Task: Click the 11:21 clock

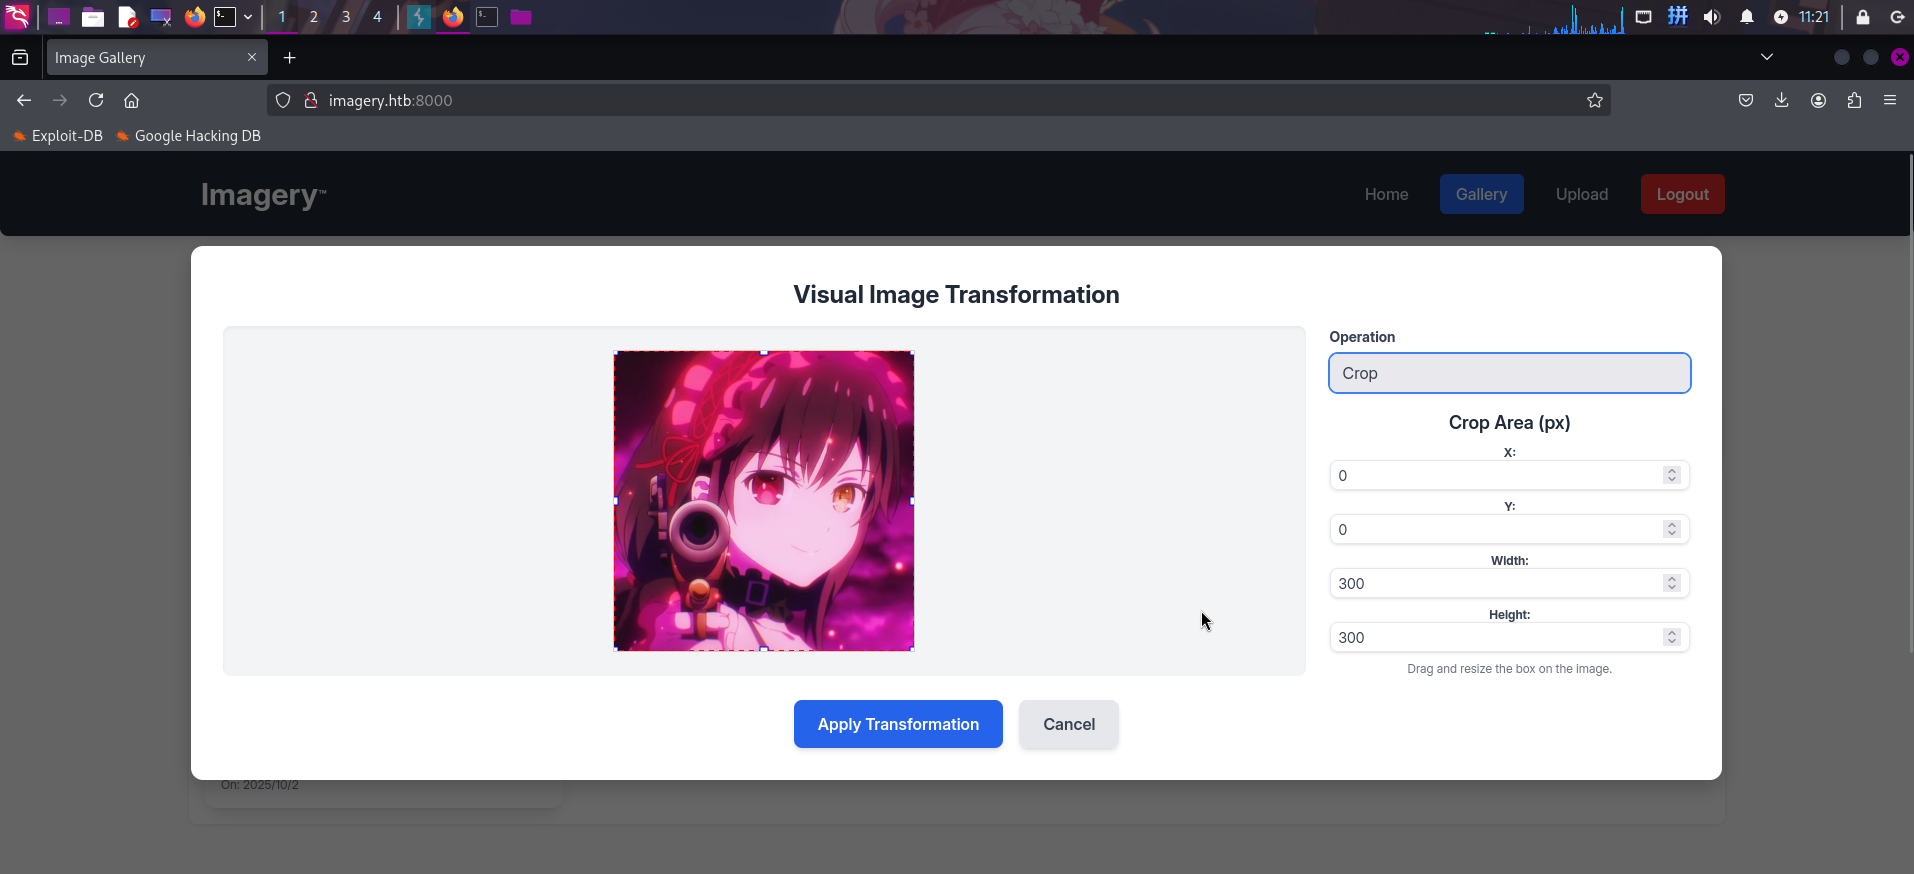Action: point(1814,17)
